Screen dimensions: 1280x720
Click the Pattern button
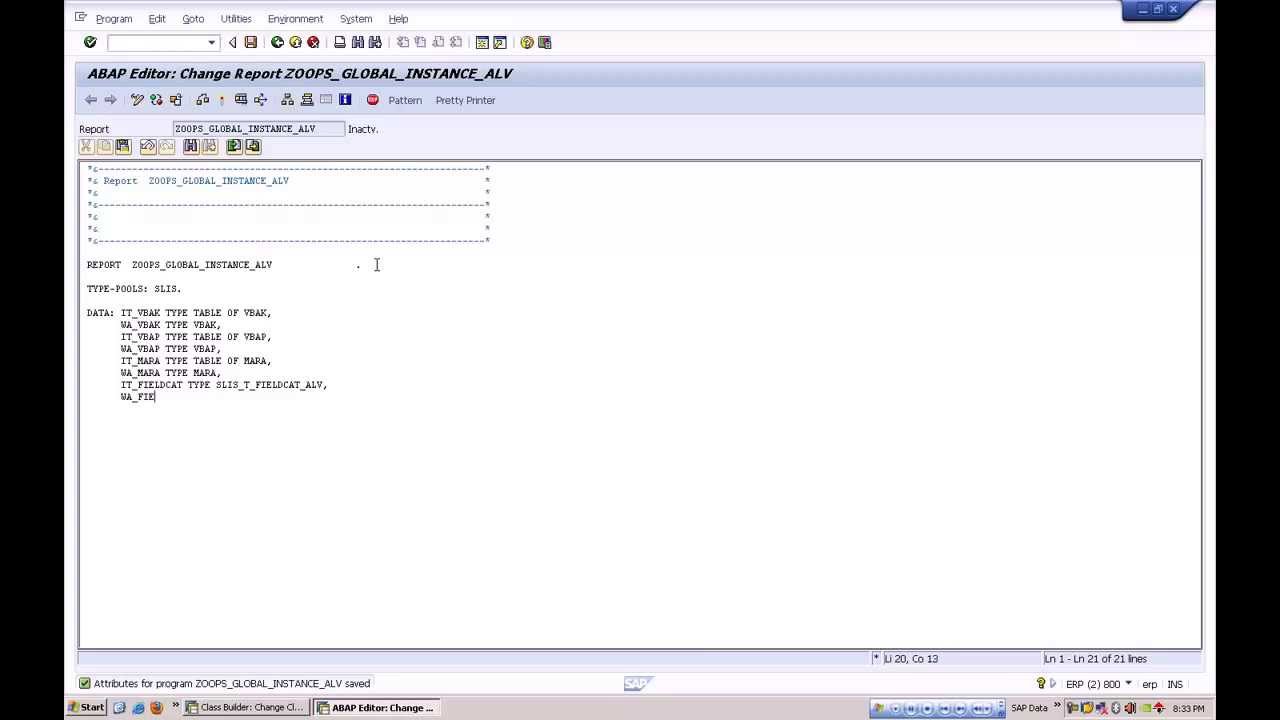405,100
